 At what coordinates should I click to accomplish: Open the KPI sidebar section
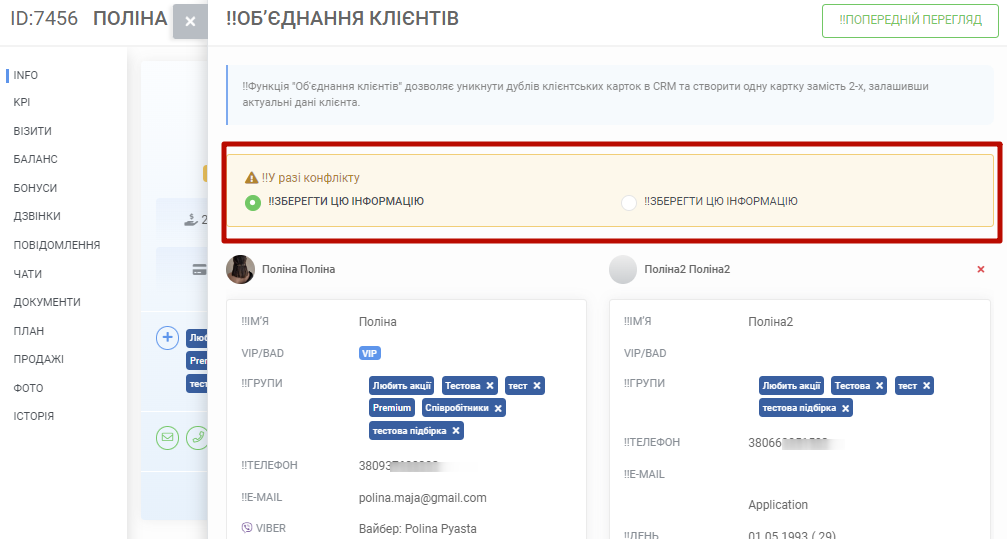(x=22, y=102)
